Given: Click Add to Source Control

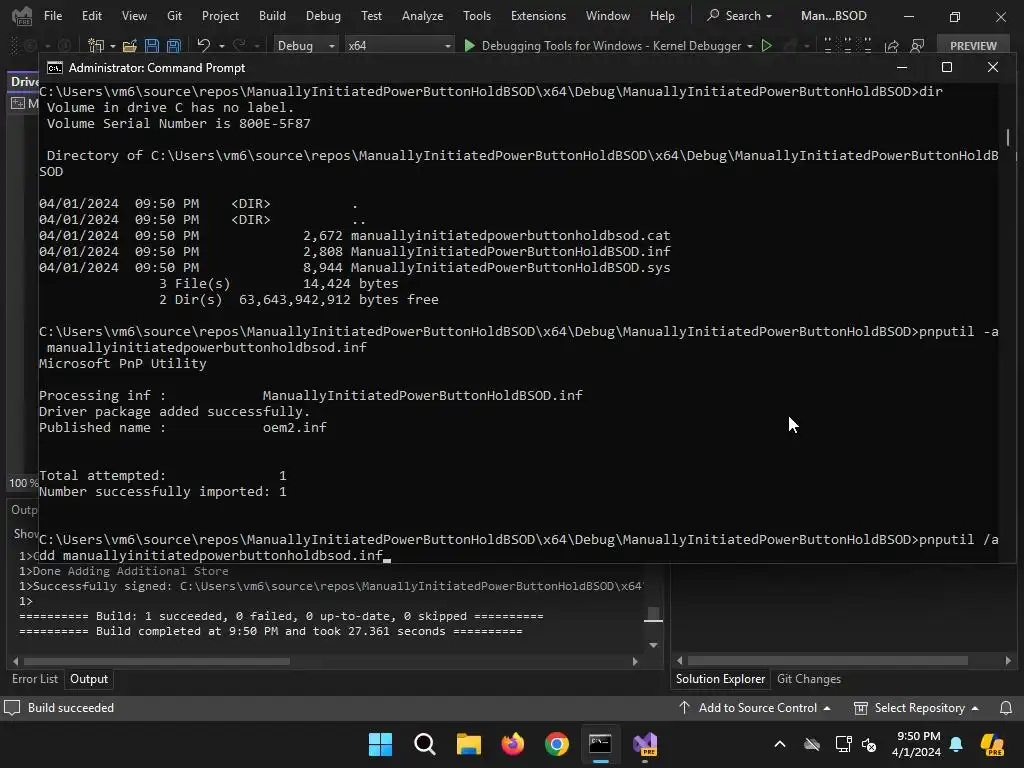Looking at the screenshot, I should coord(754,708).
